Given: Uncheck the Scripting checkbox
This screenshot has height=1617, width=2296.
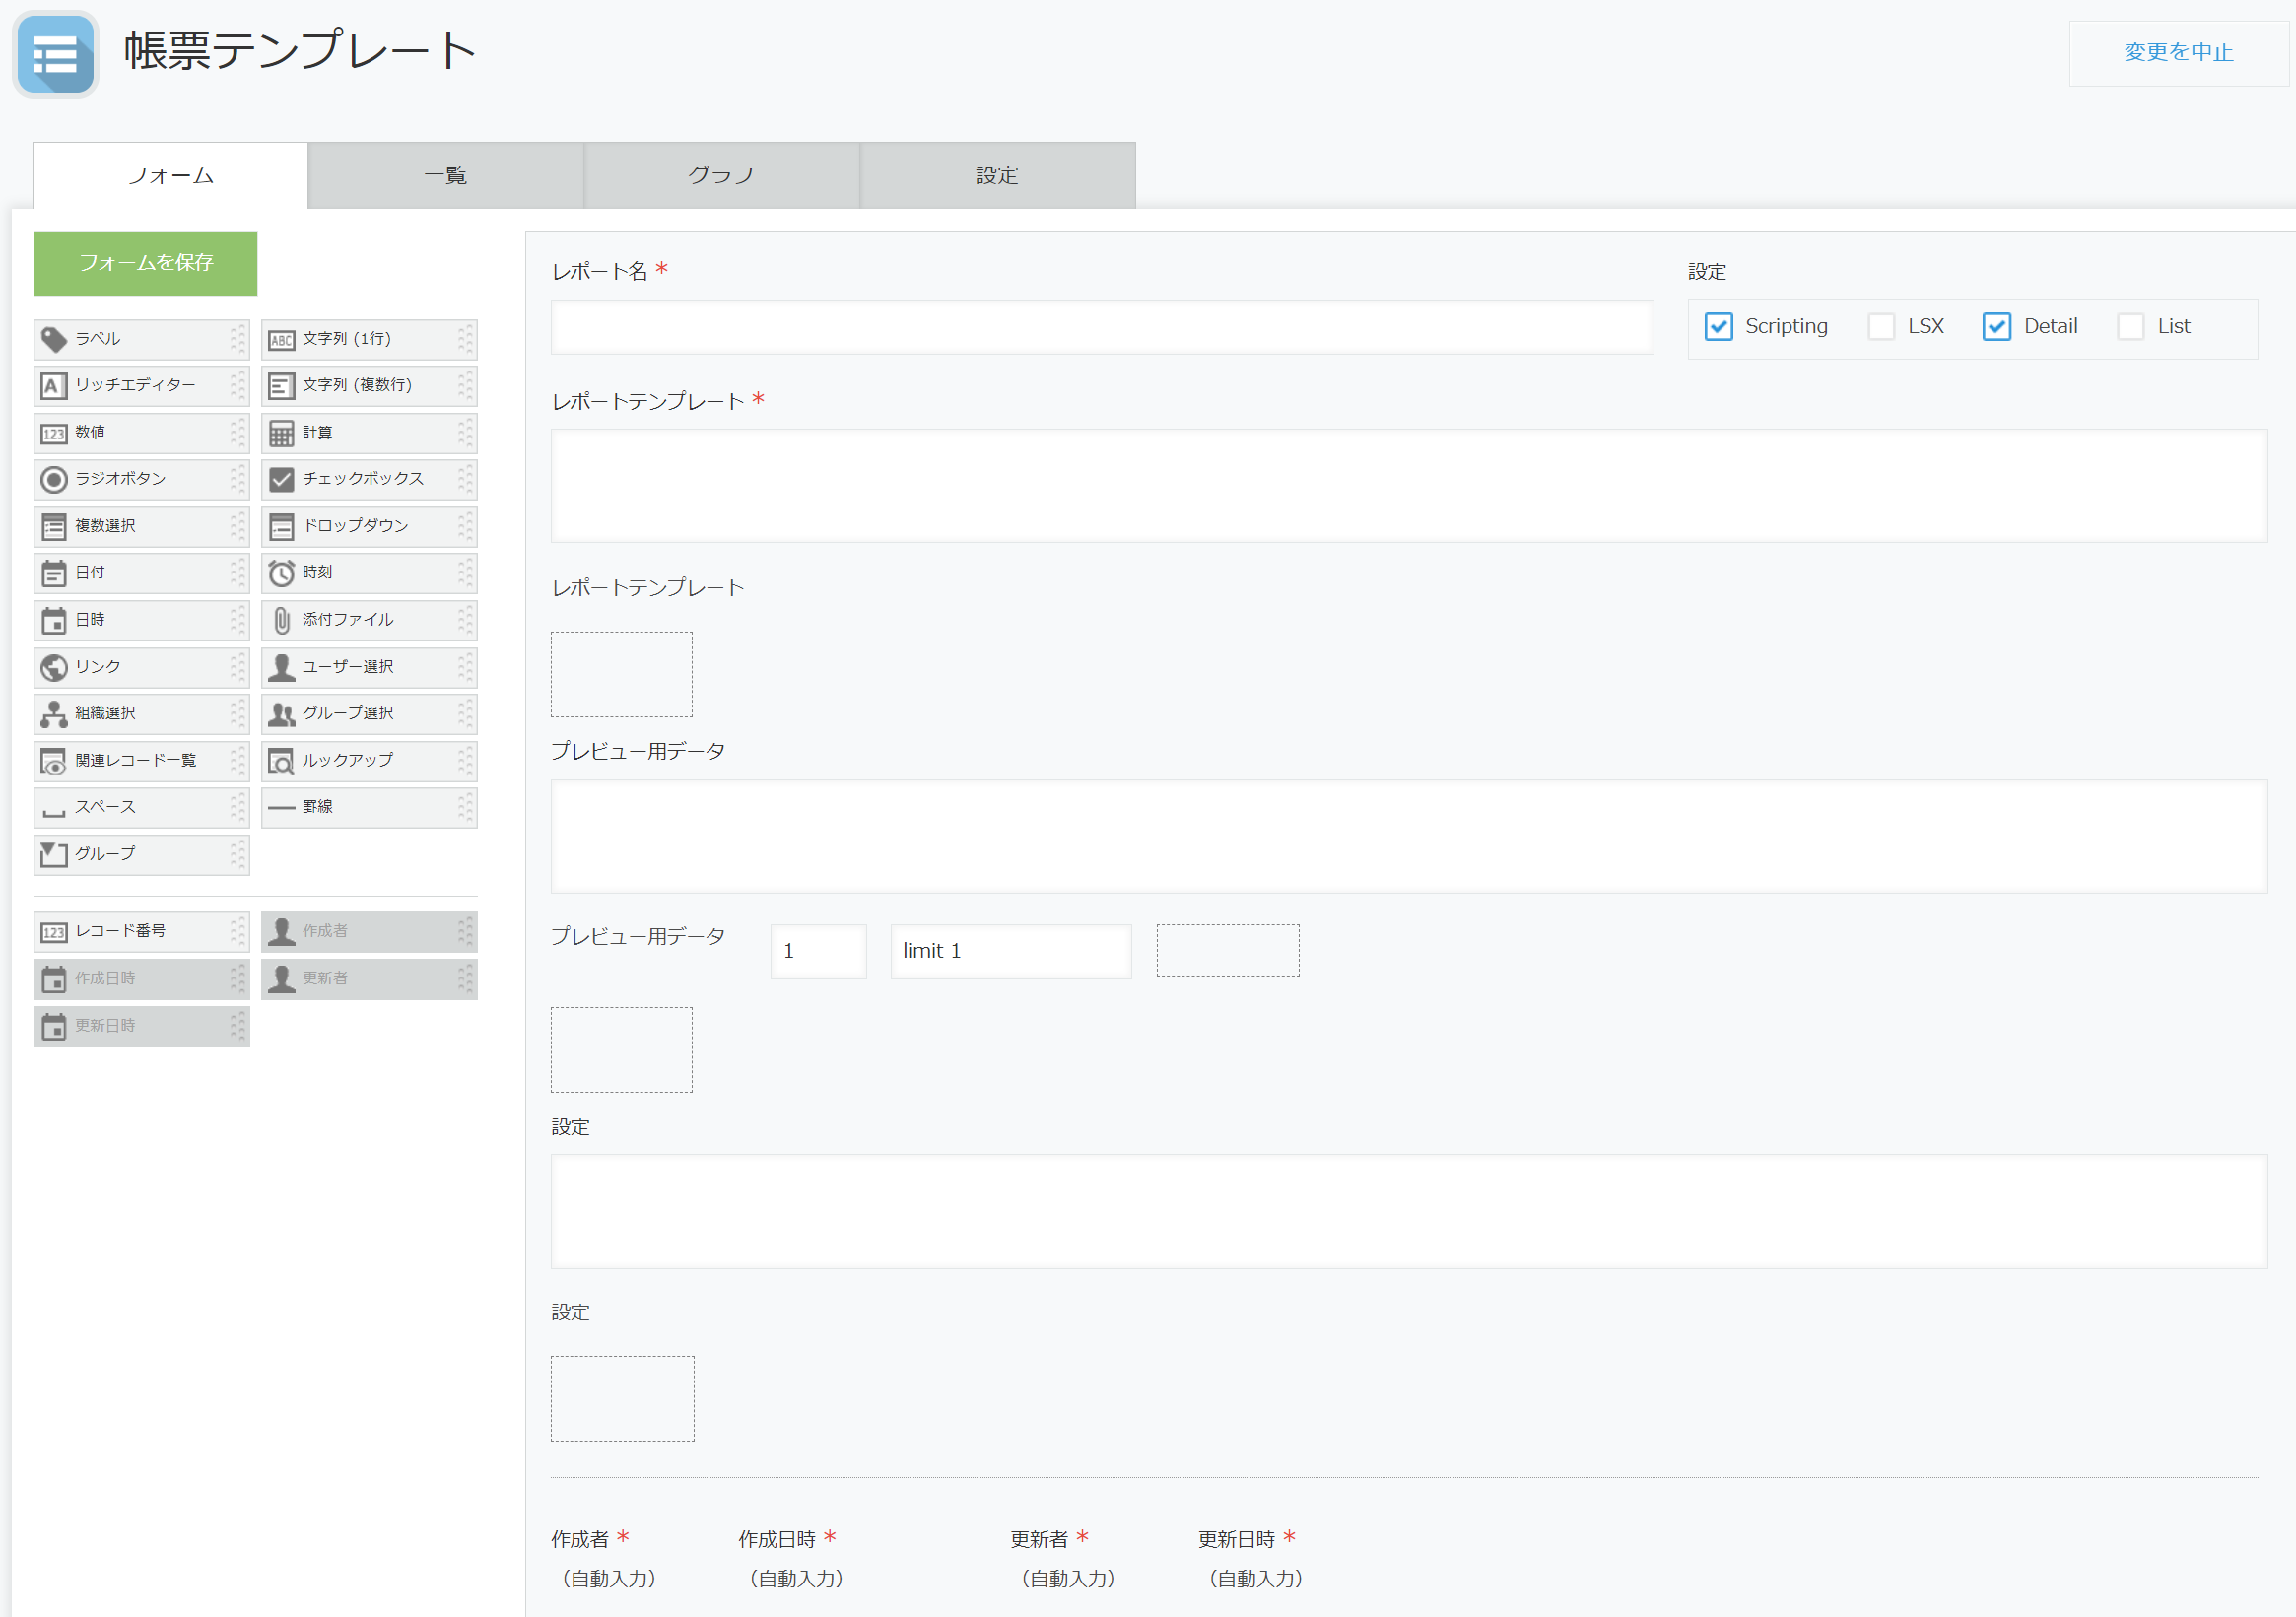Looking at the screenshot, I should (x=1718, y=327).
